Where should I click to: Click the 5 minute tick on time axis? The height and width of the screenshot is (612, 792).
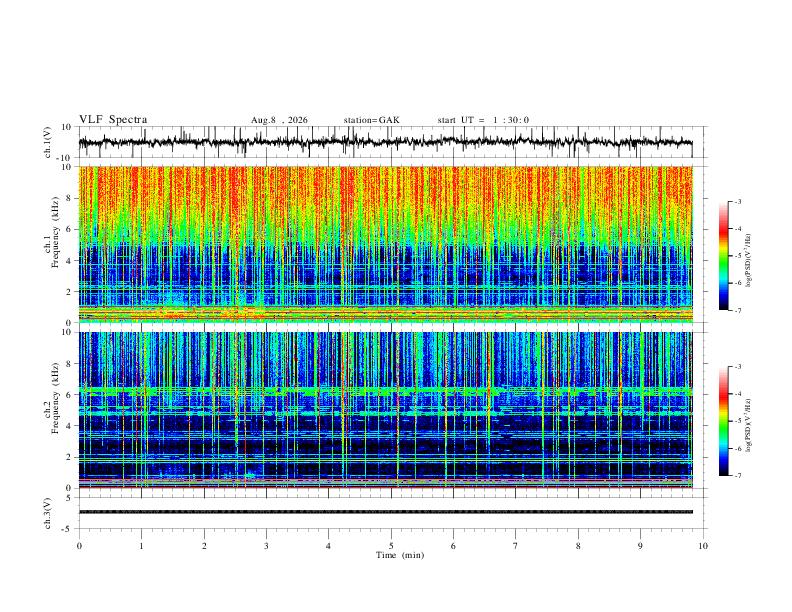coord(391,546)
